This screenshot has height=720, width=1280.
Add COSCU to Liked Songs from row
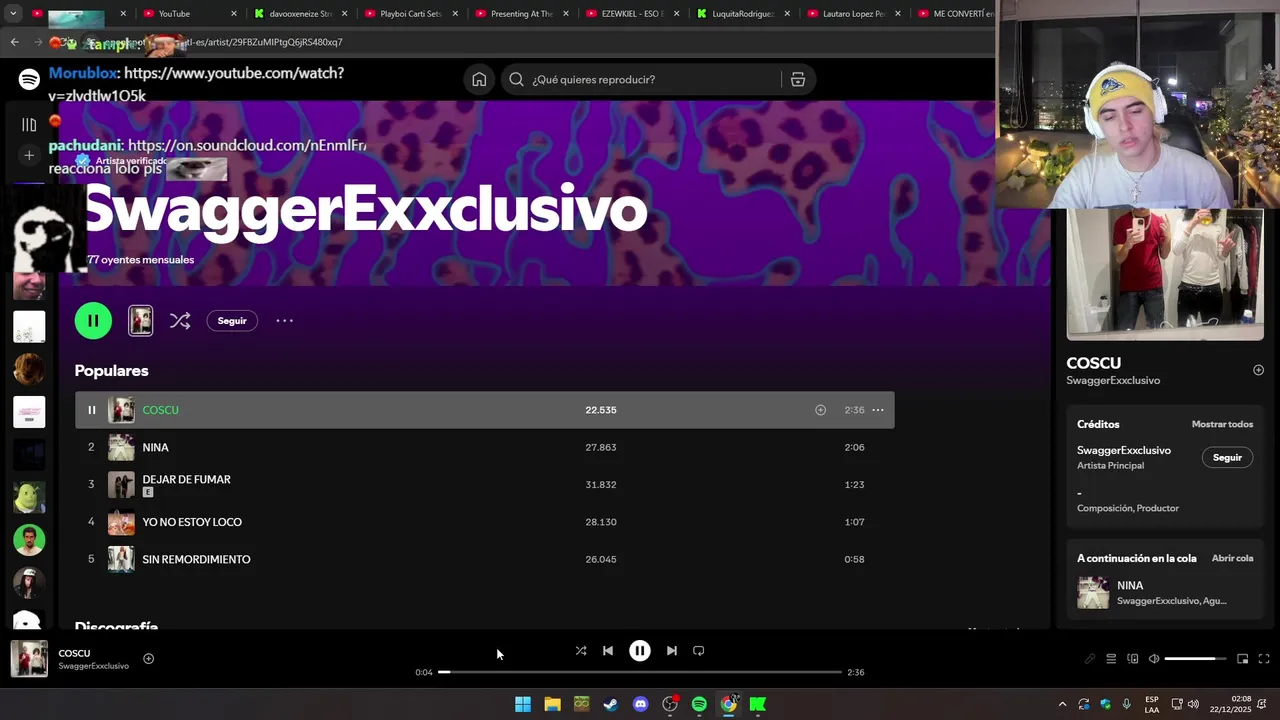click(x=820, y=410)
